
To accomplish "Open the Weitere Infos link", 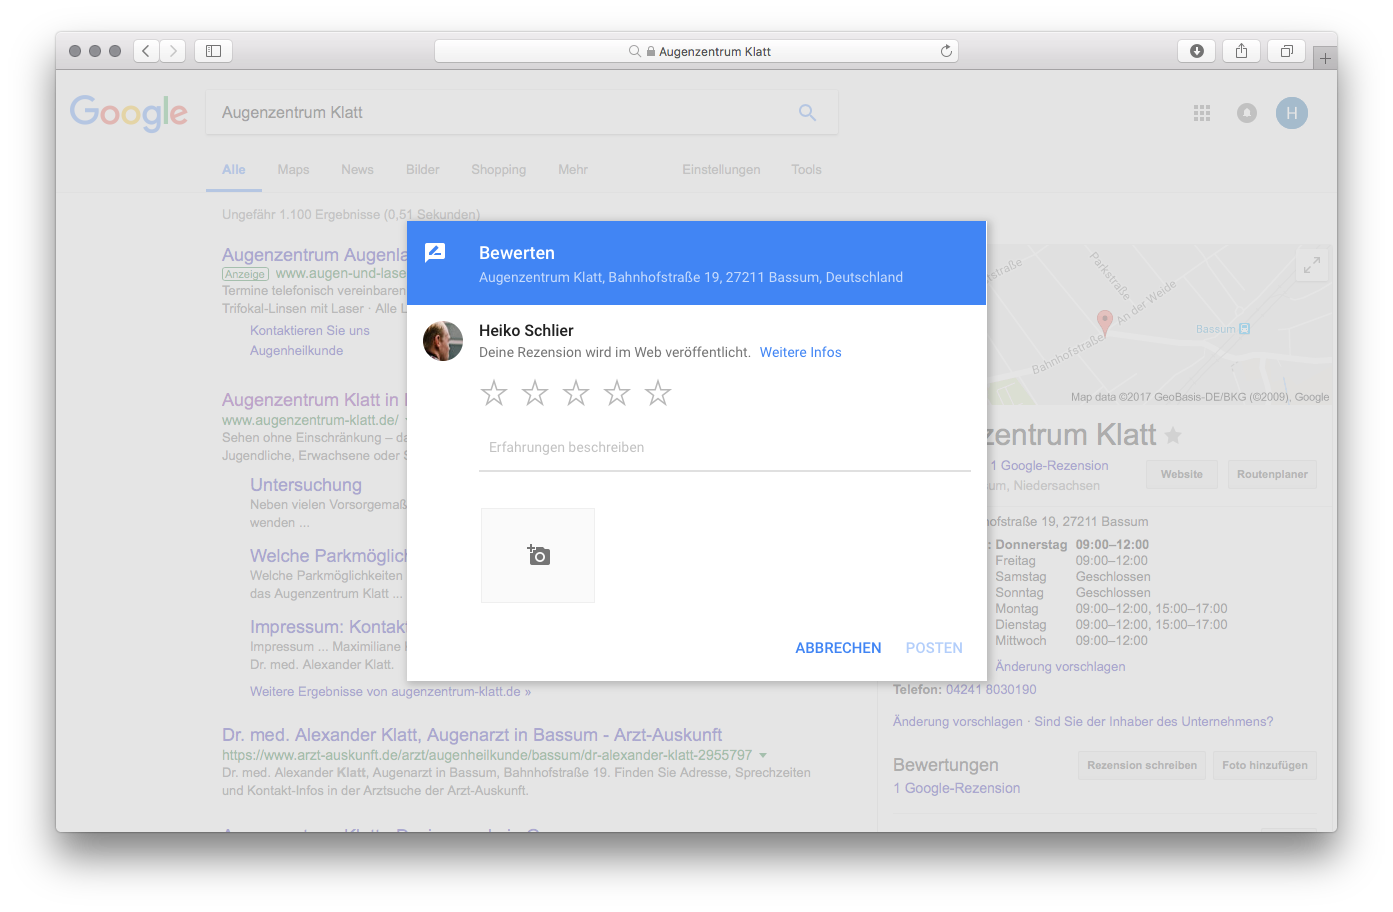I will [800, 352].
